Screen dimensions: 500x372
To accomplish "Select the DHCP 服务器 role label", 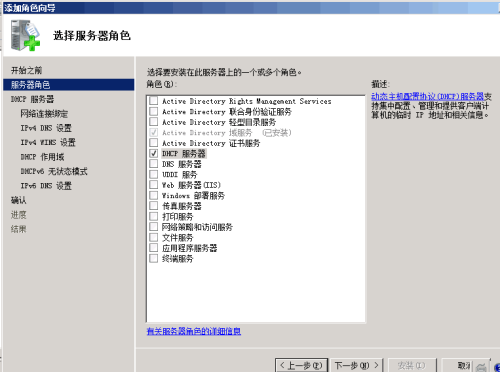I will click(x=184, y=153).
